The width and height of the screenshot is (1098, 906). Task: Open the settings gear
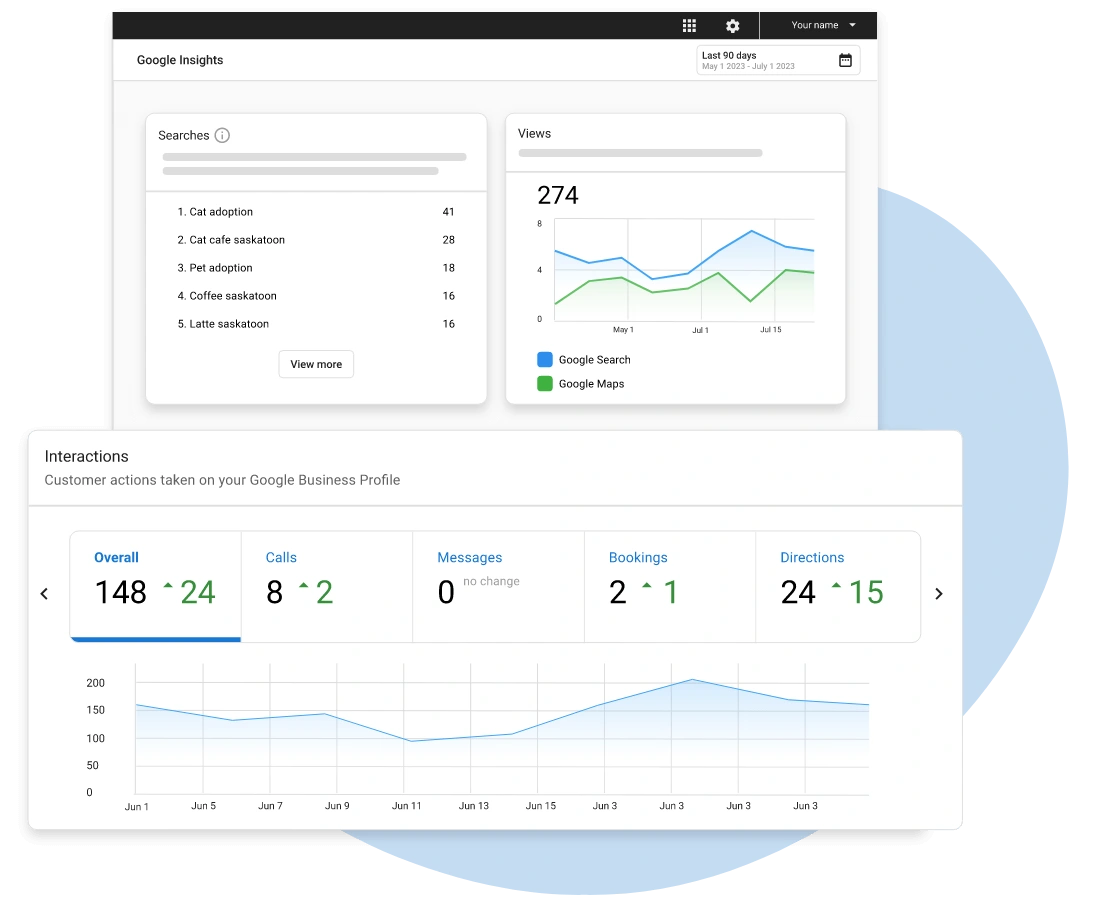click(x=733, y=25)
